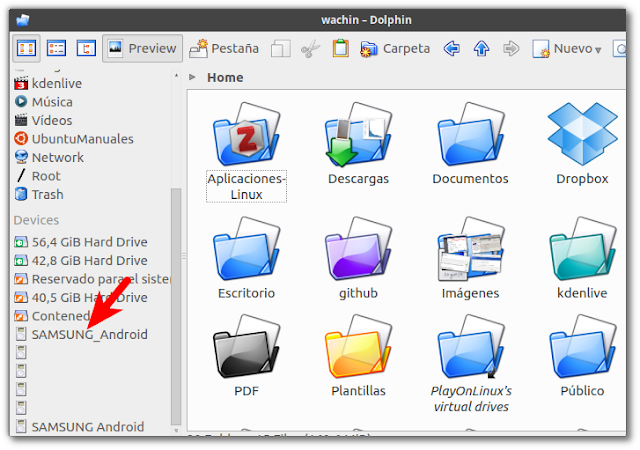The width and height of the screenshot is (640, 450).
Task: Select kdenlive teal folder
Action: pyautogui.click(x=582, y=258)
